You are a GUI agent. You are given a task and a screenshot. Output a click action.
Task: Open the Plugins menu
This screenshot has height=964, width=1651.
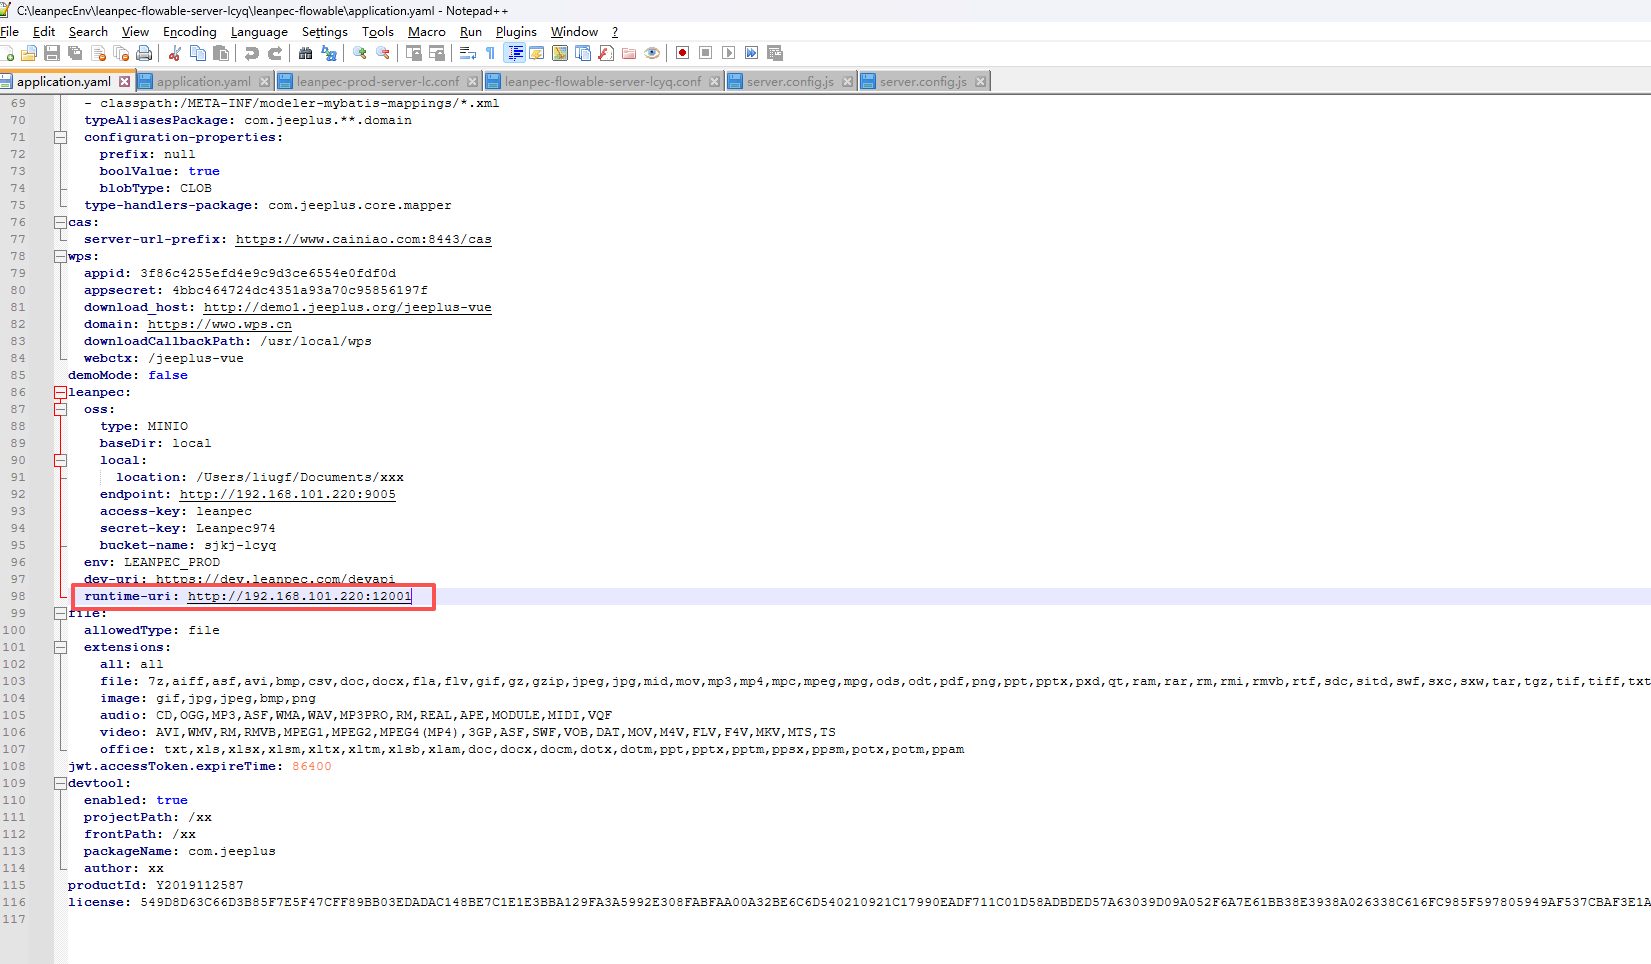point(516,32)
